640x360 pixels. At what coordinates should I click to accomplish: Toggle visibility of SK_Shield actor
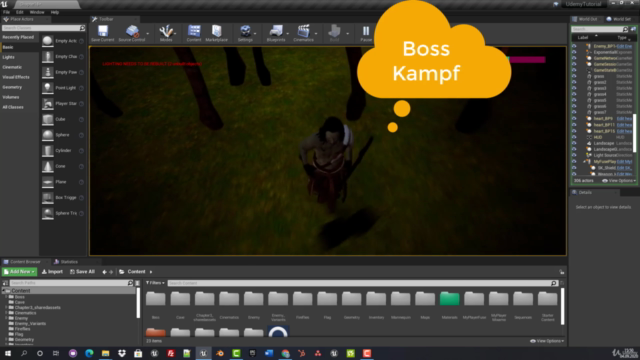pos(574,168)
